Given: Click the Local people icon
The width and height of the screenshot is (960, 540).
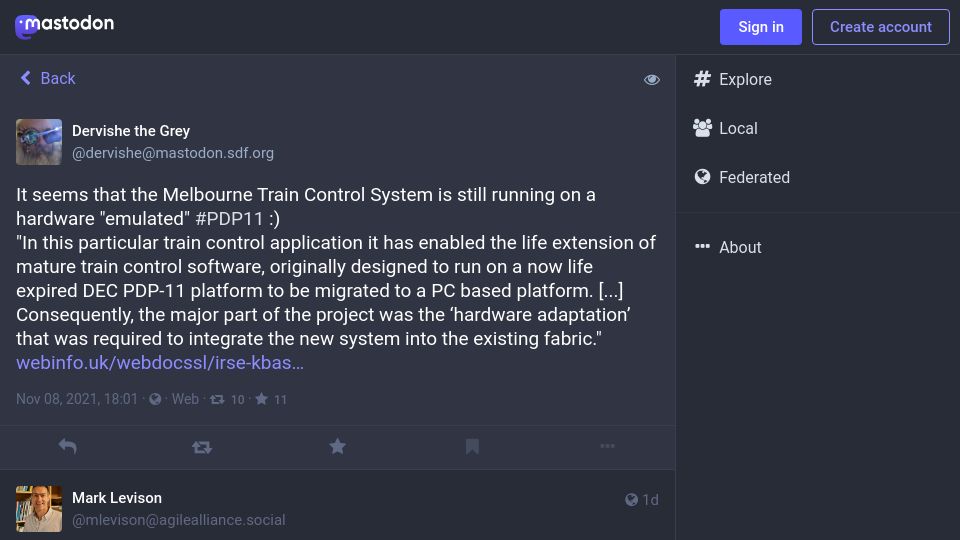Looking at the screenshot, I should [702, 128].
